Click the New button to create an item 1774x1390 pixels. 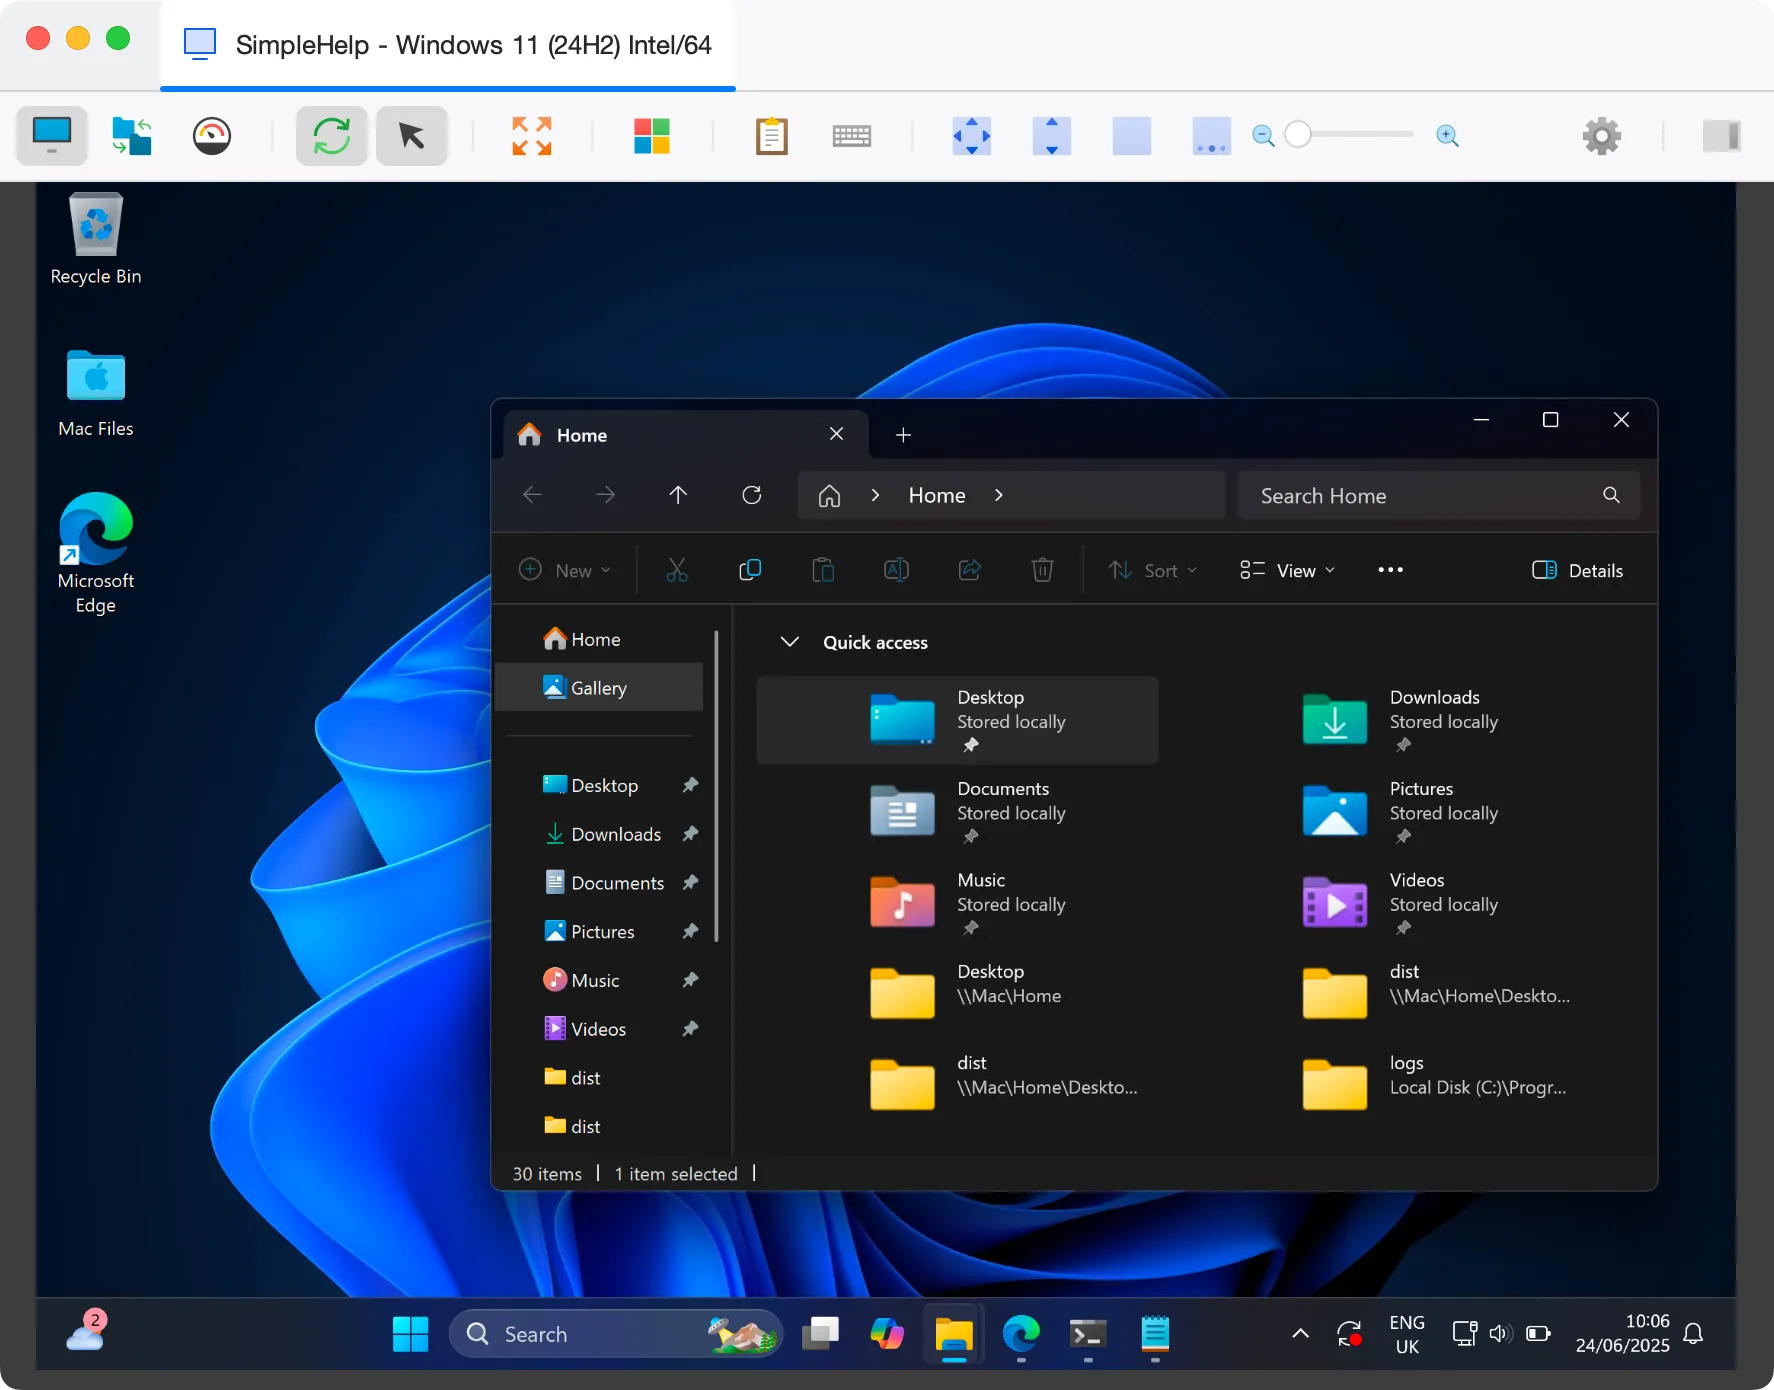pos(566,570)
